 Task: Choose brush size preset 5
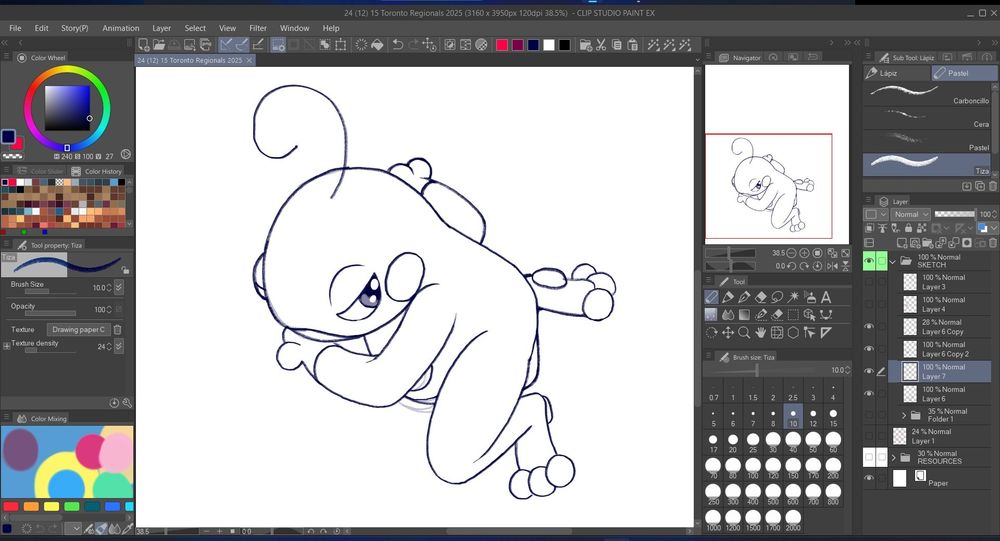713,418
